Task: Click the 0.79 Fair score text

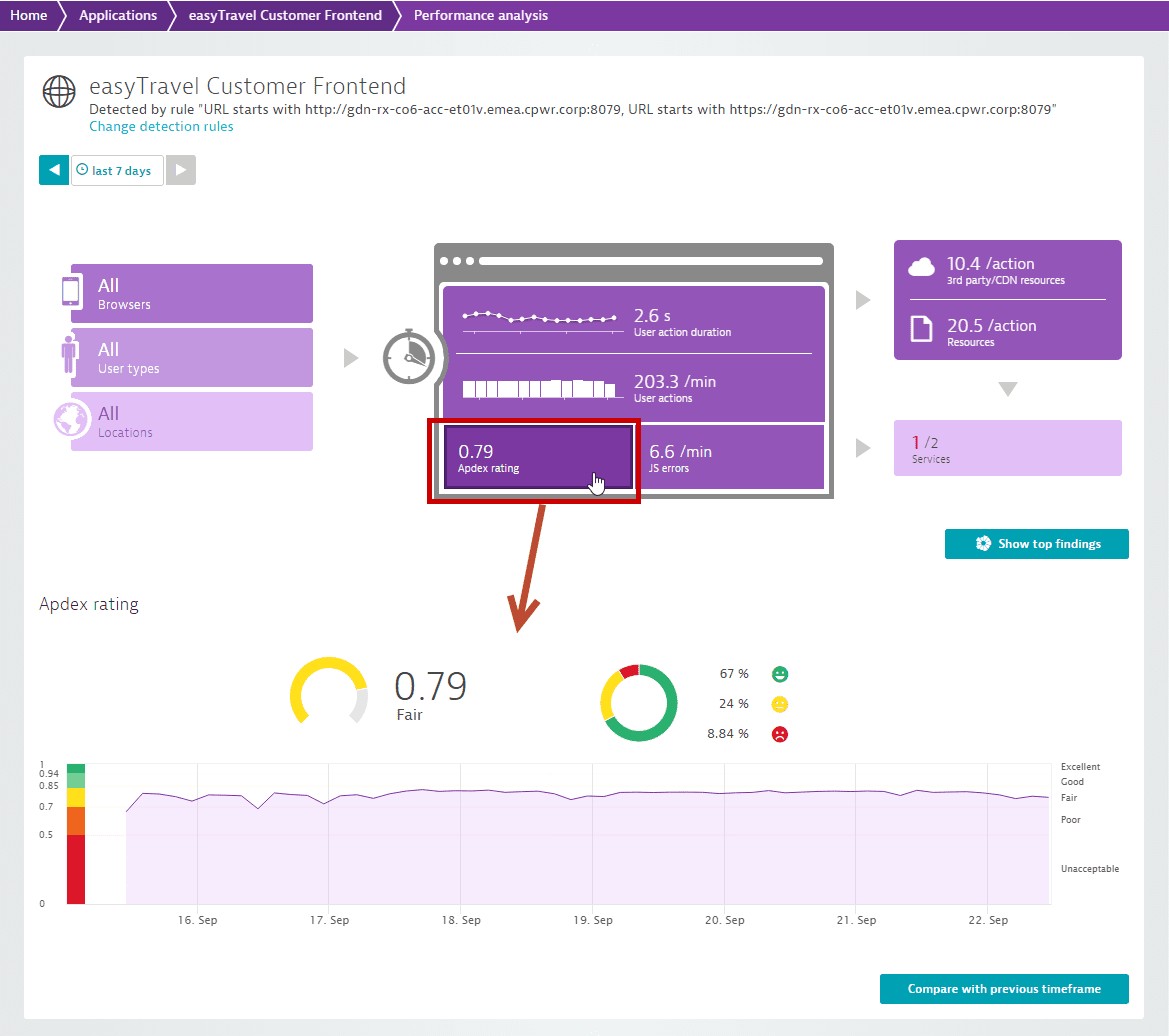Action: click(x=430, y=695)
